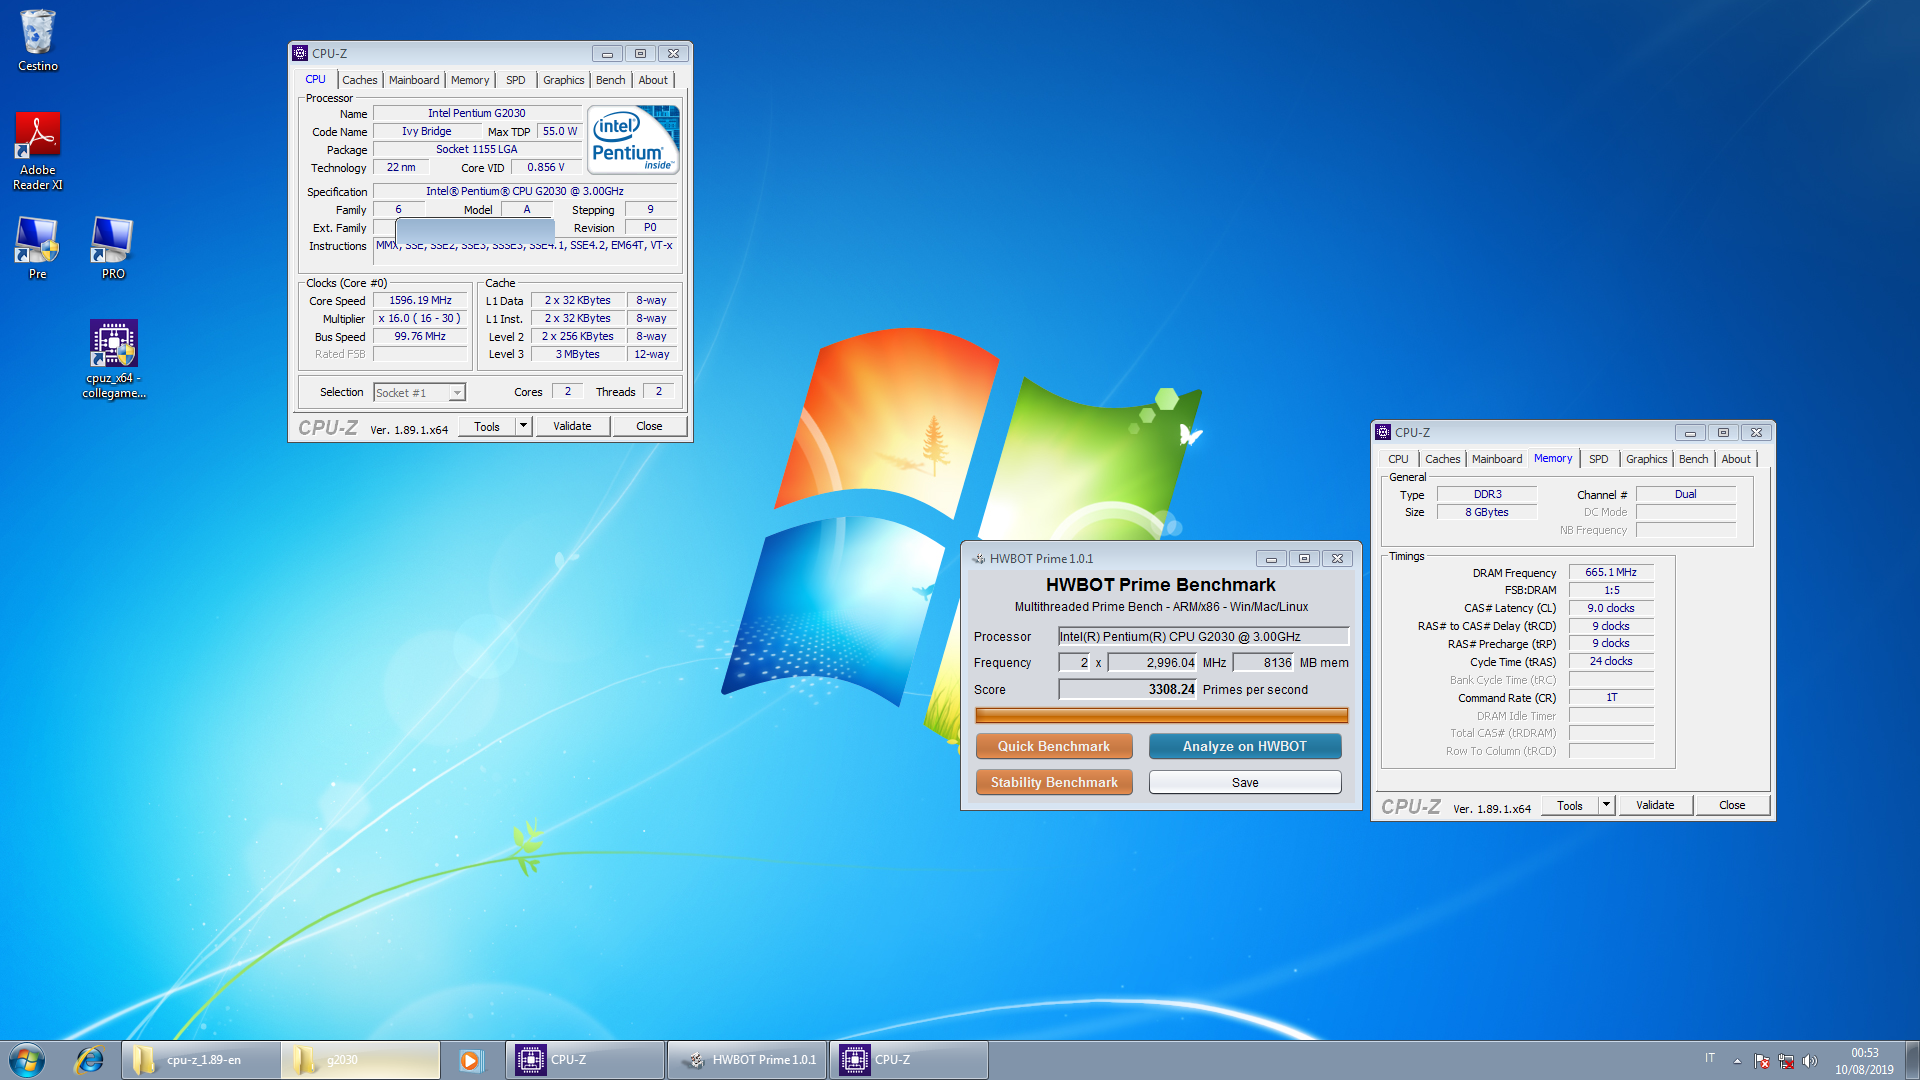The image size is (1920, 1080).
Task: Click Tools button in CPU window
Action: pos(487,426)
